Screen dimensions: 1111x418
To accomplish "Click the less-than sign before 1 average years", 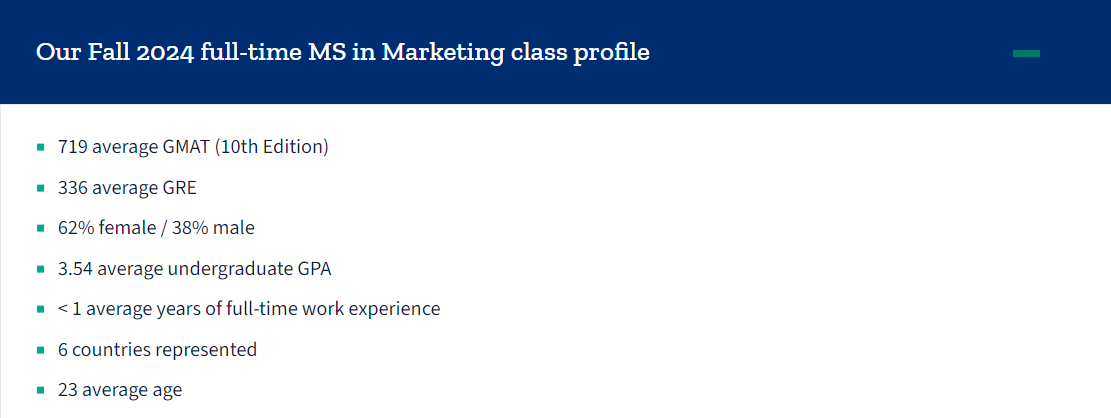I will click(x=63, y=309).
